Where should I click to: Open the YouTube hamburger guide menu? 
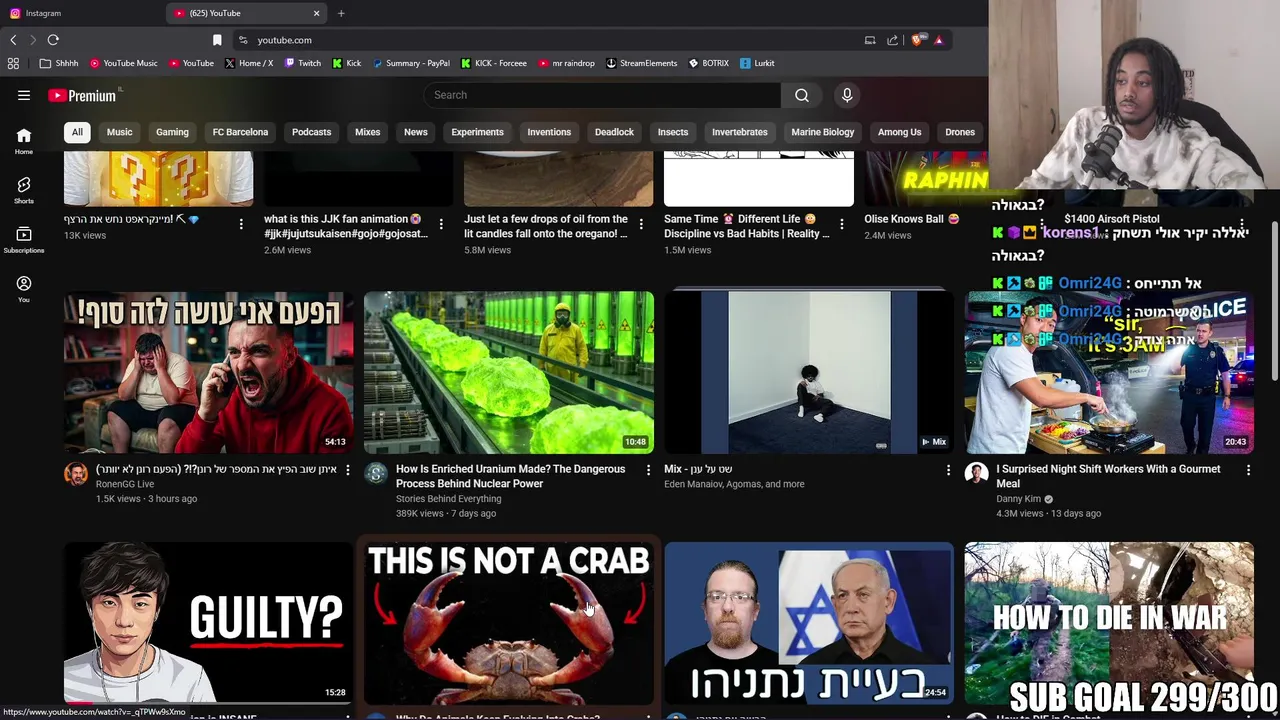tap(24, 95)
